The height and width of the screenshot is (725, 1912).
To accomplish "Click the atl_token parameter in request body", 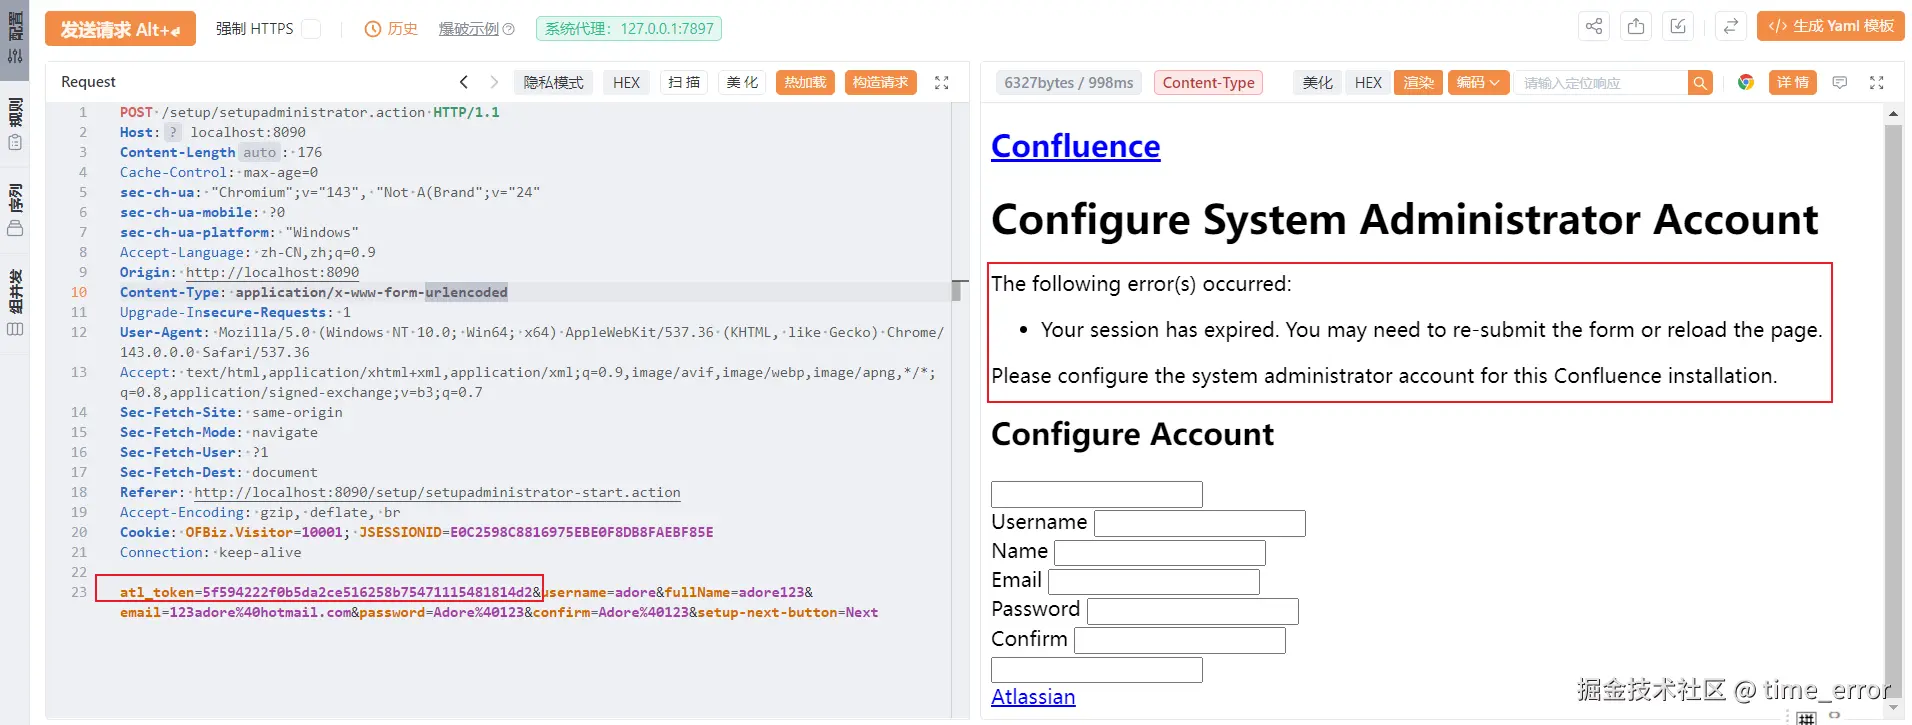I will pos(326,592).
